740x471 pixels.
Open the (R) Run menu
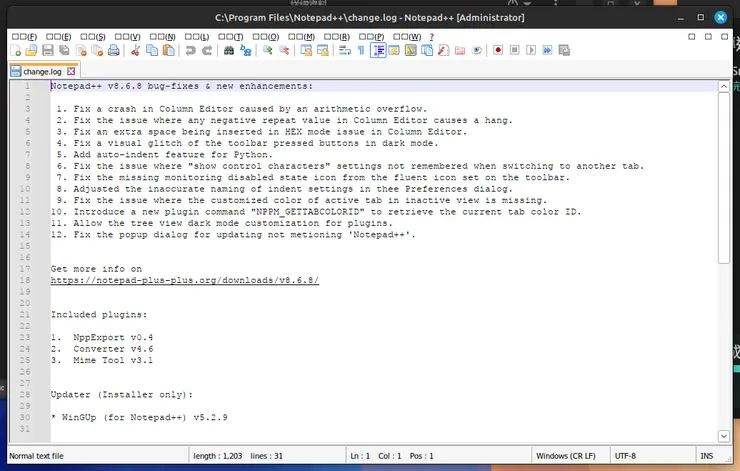click(x=337, y=37)
